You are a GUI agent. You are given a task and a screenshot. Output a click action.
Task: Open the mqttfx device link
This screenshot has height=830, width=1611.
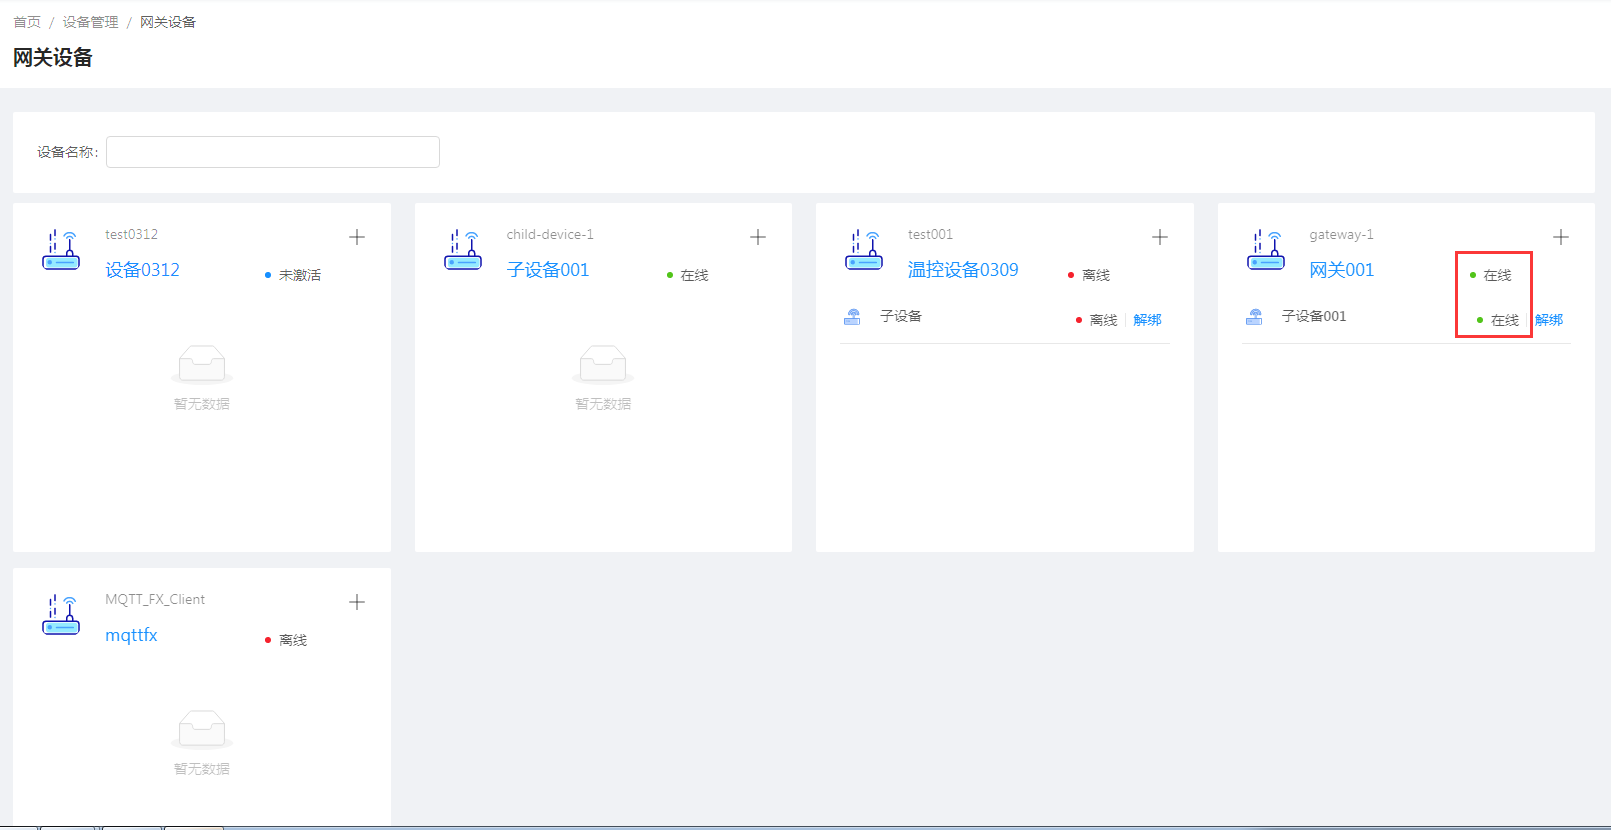(131, 635)
